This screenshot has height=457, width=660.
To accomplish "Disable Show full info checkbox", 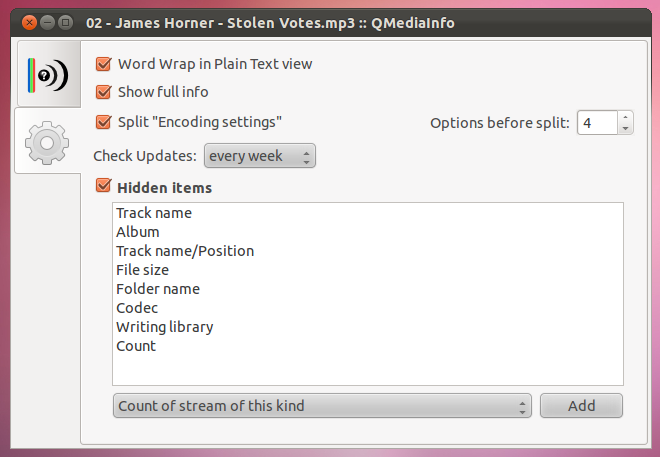I will click(104, 92).
